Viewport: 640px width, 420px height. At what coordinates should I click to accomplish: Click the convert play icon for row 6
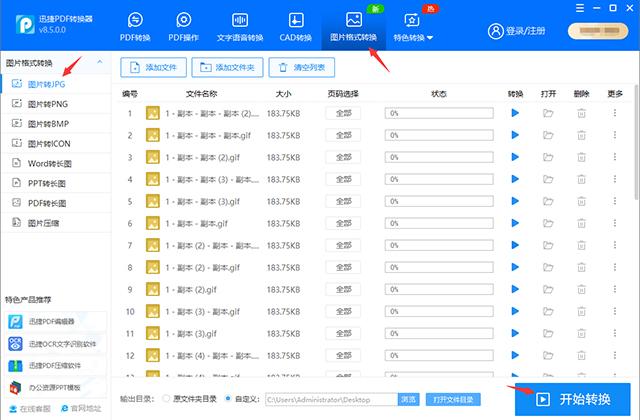515,223
